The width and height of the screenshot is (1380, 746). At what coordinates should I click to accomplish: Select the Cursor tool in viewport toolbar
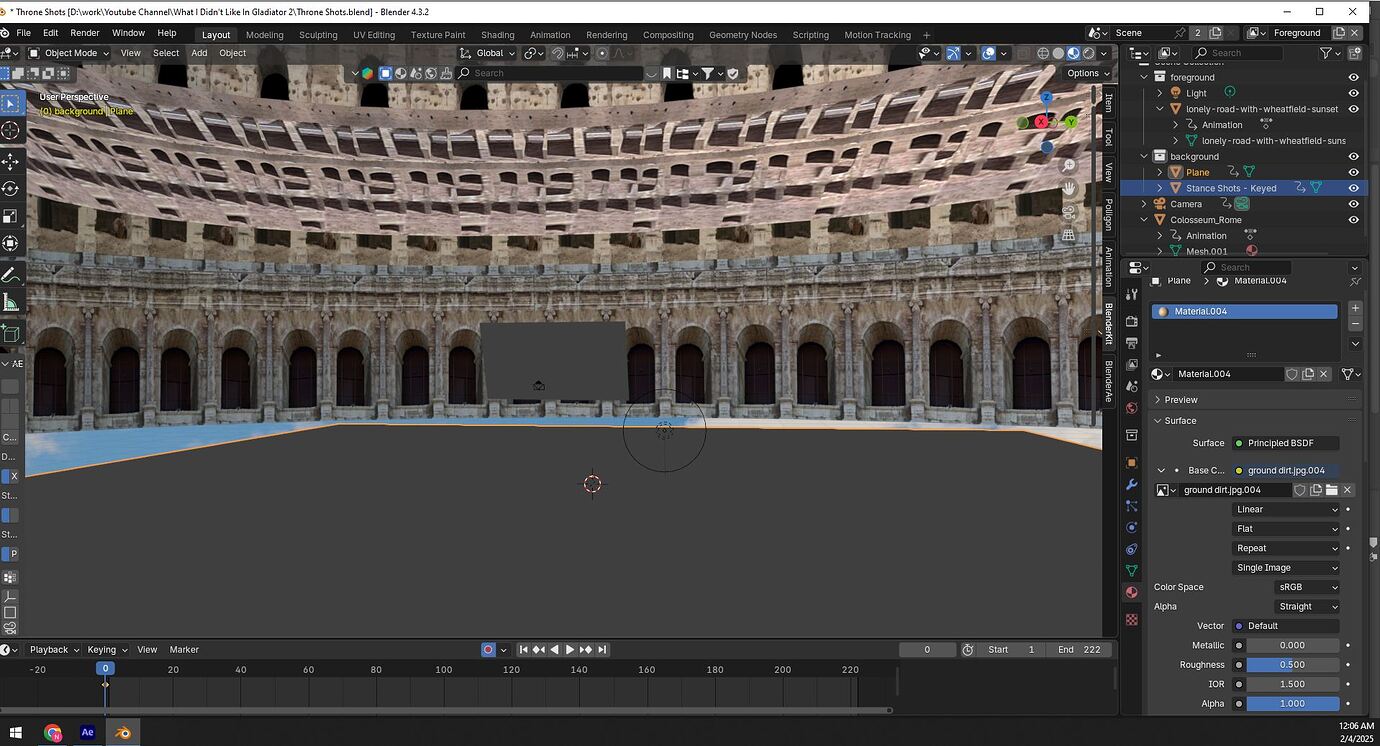(10, 131)
